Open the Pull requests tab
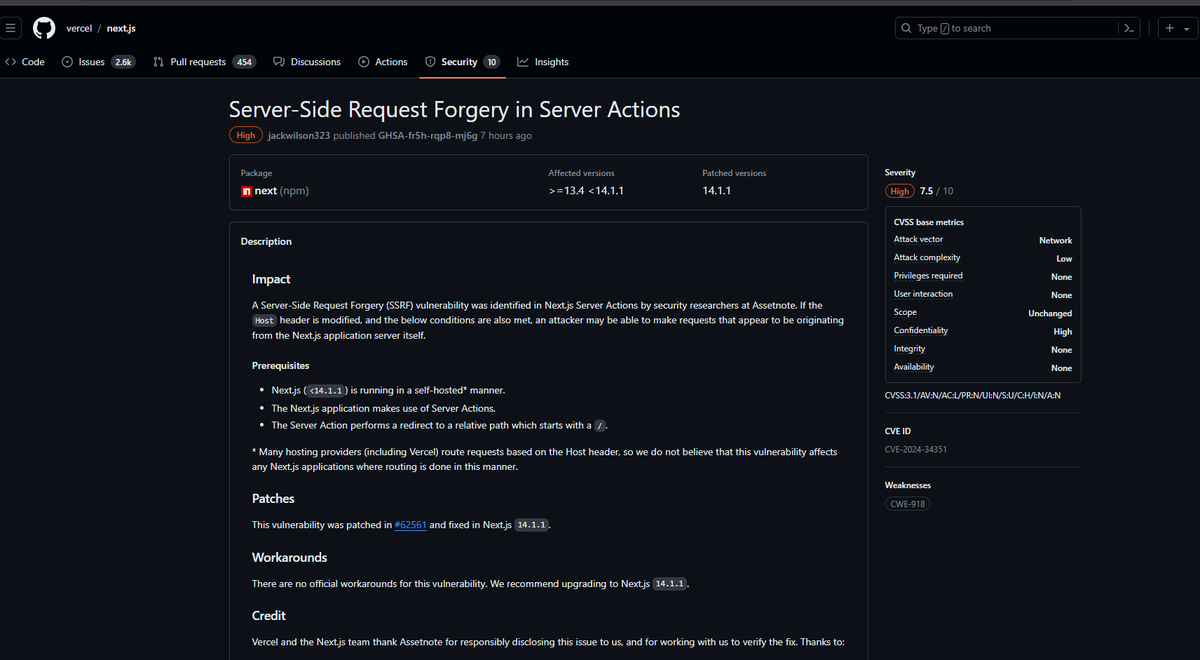The width and height of the screenshot is (1200, 660). [204, 62]
